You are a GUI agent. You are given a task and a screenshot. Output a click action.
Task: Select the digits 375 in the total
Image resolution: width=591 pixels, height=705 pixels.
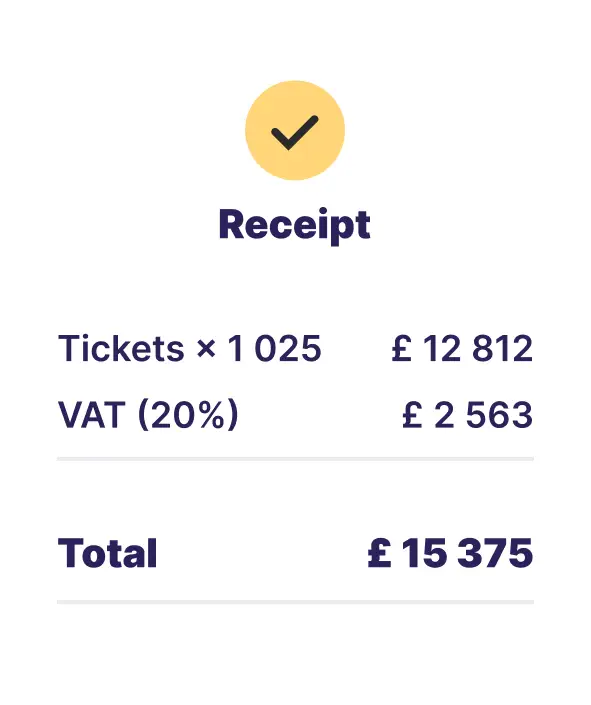point(495,553)
